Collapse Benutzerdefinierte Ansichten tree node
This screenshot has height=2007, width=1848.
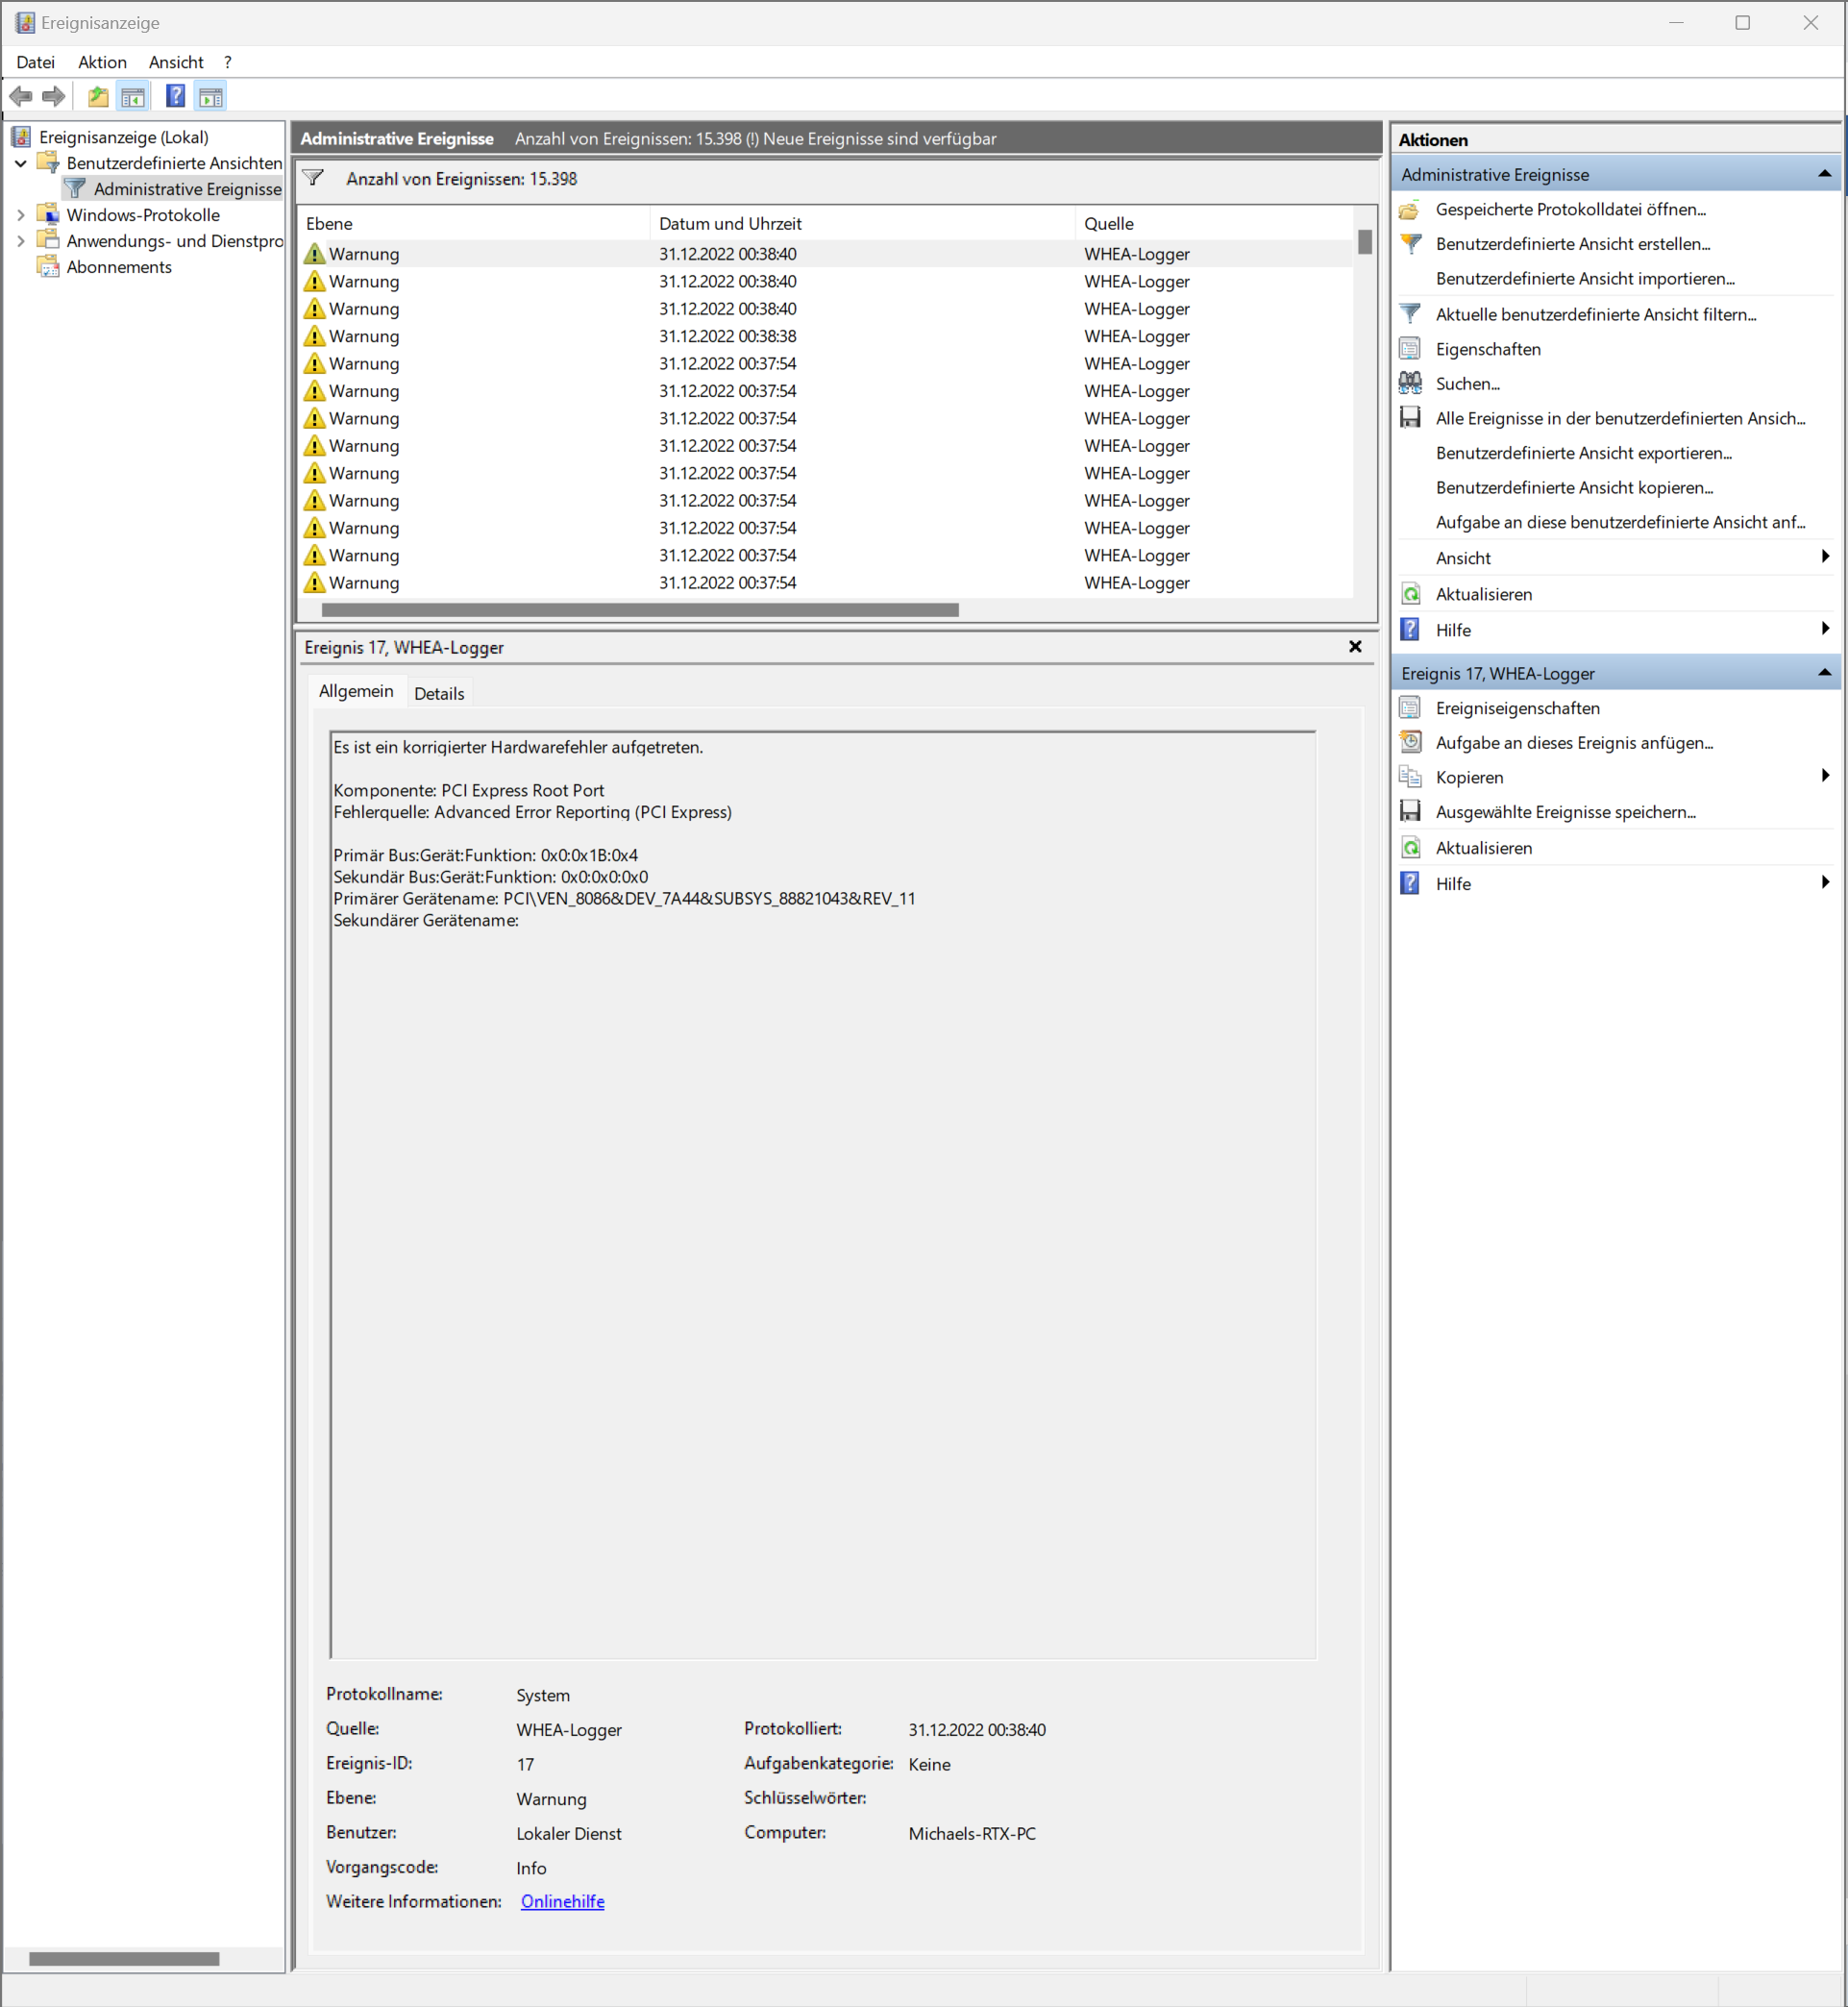[x=20, y=163]
